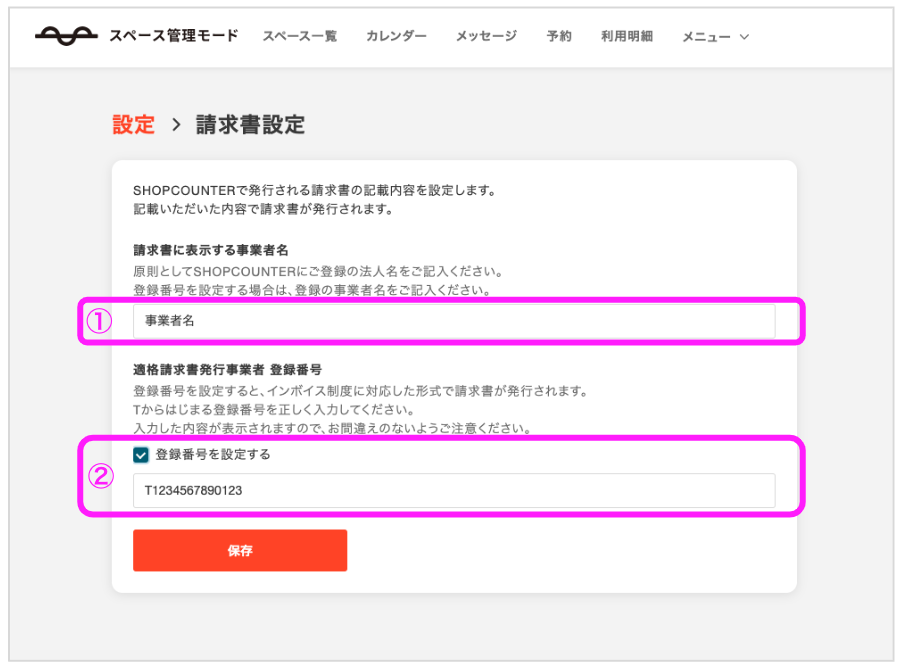
Task: Click the circled number ① marker
Action: [x=99, y=321]
